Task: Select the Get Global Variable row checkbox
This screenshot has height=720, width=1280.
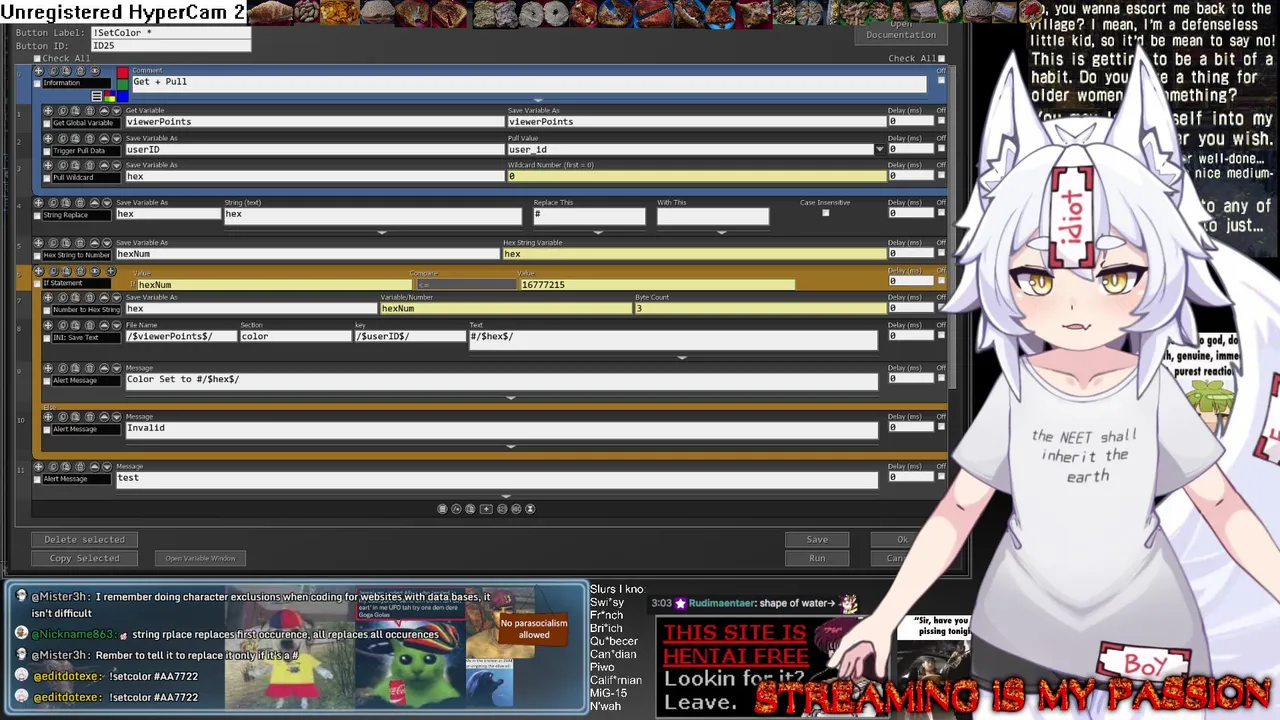Action: [x=47, y=123]
